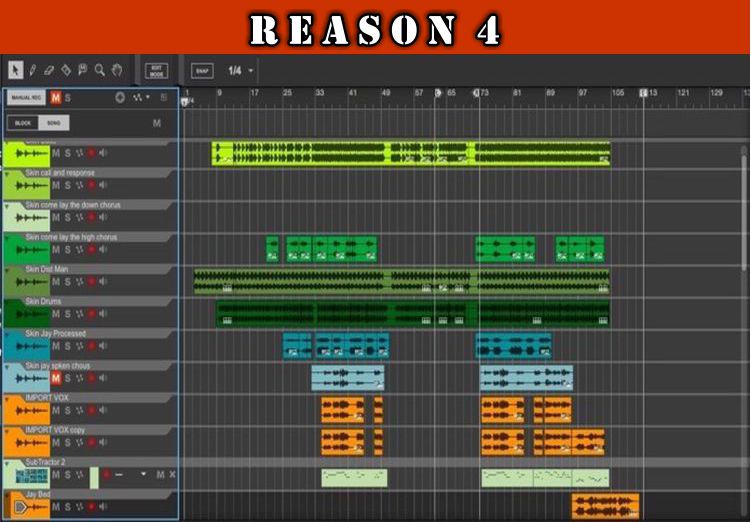Select the 'Skin Jay Processed' track name
The image size is (751, 522).
click(x=56, y=333)
